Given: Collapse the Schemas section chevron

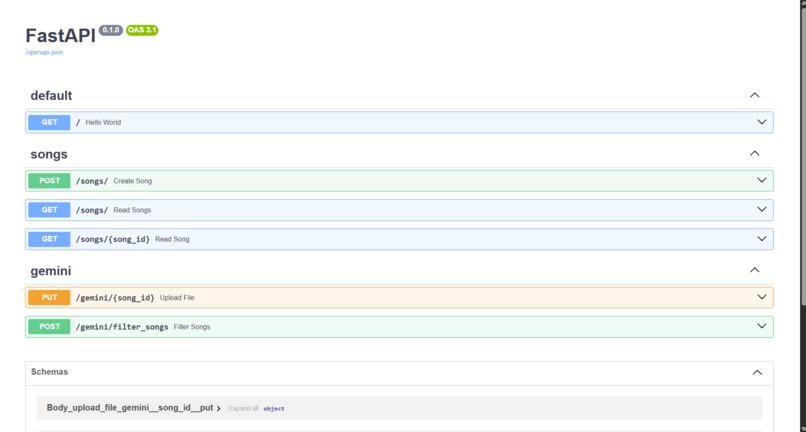Looking at the screenshot, I should (x=757, y=372).
